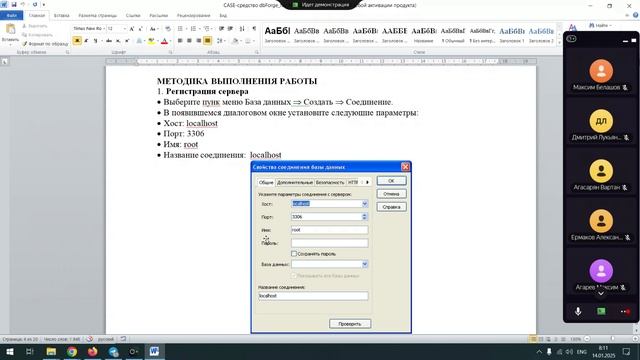Switch to Вставка ribbon tab
Image resolution: width=640 pixels, height=360 pixels.
(x=62, y=16)
